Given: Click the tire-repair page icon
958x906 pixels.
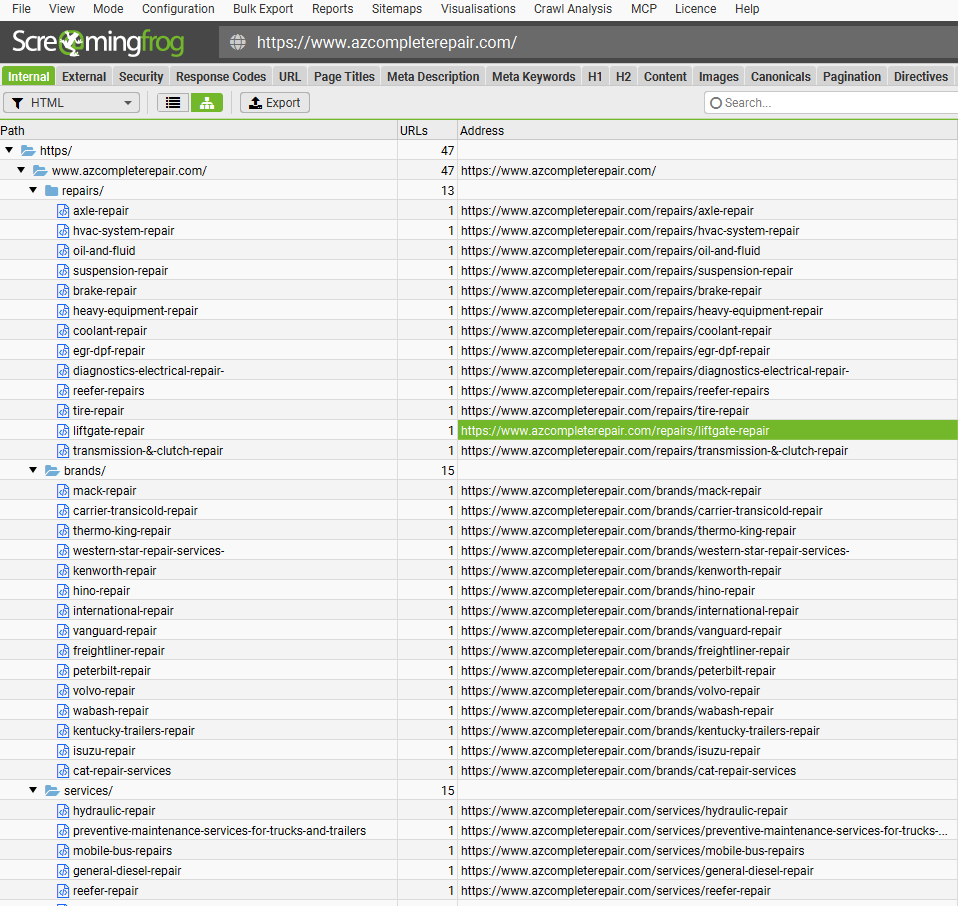Looking at the screenshot, I should click(63, 411).
